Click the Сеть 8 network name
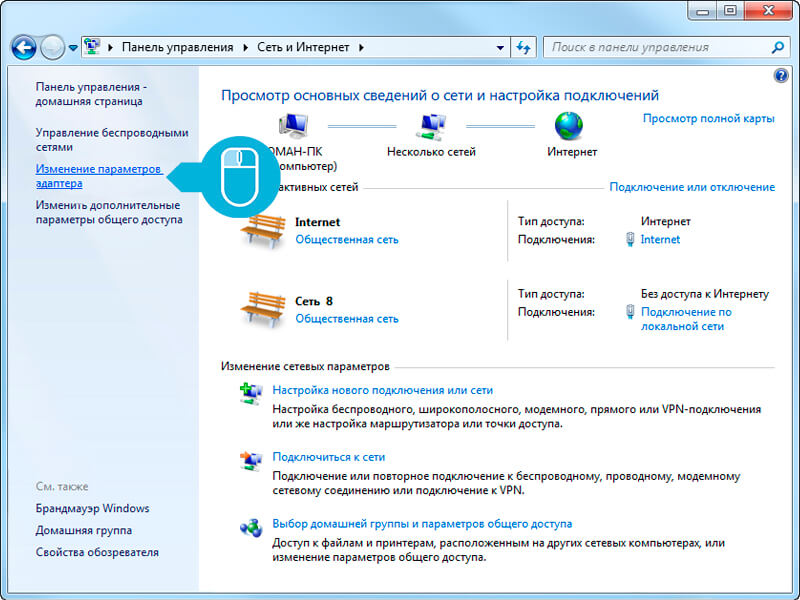This screenshot has width=800, height=600. click(314, 301)
